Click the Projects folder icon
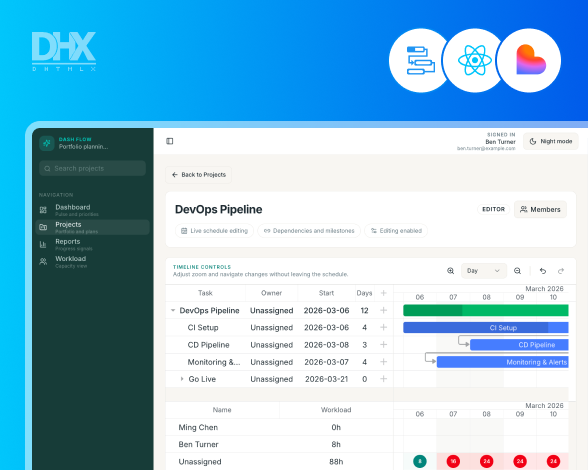Image resolution: width=588 pixels, height=470 pixels. tap(43, 227)
